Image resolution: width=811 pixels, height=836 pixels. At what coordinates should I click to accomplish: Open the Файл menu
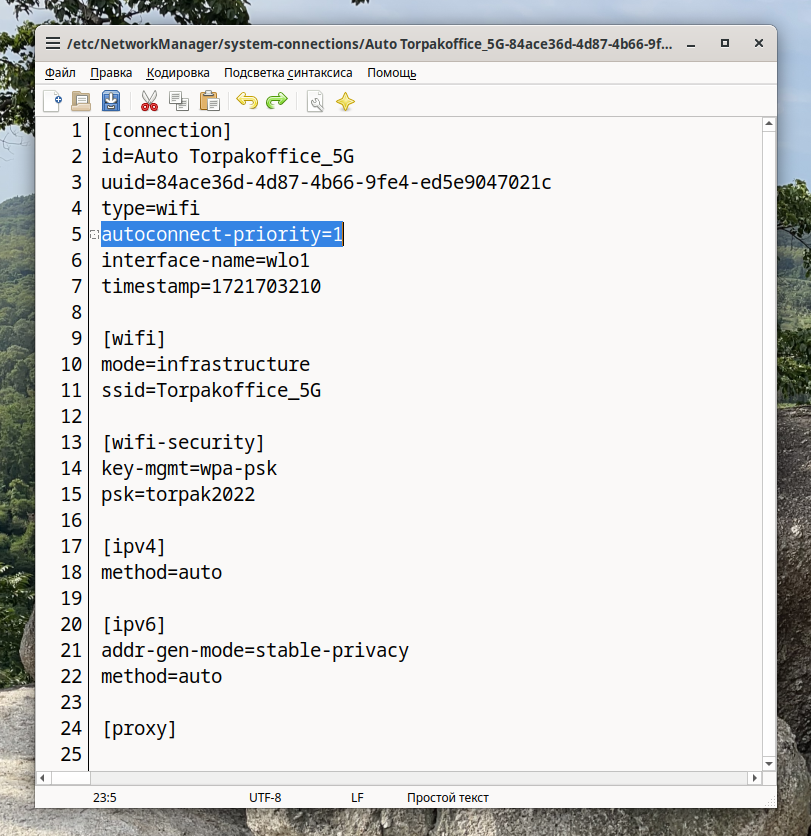point(60,73)
